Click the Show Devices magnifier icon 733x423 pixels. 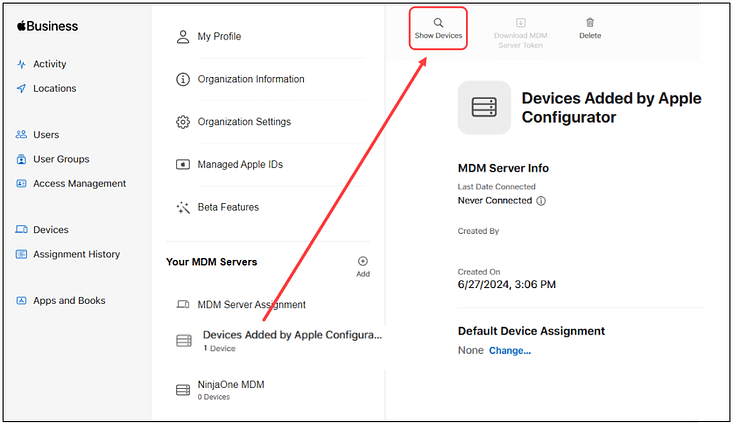tap(438, 22)
